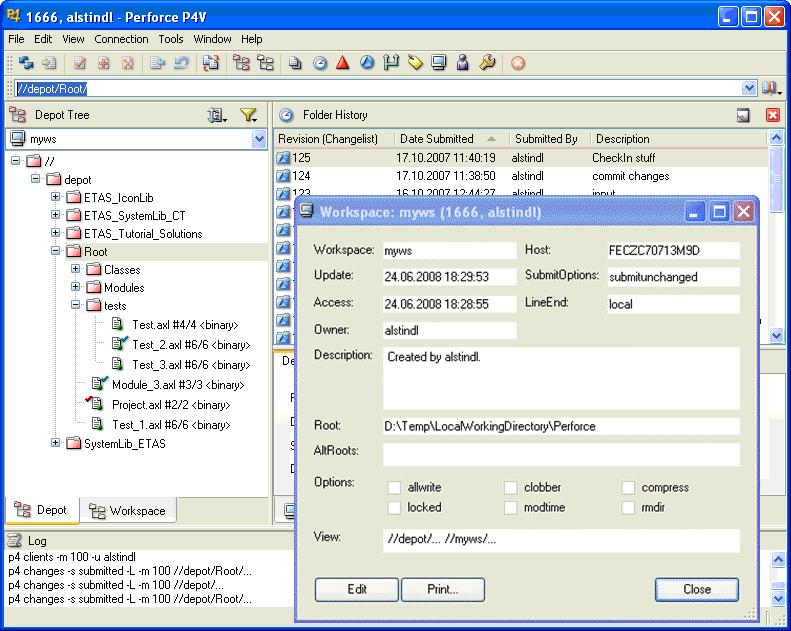
Task: Click the Print... button
Action: coord(442,589)
